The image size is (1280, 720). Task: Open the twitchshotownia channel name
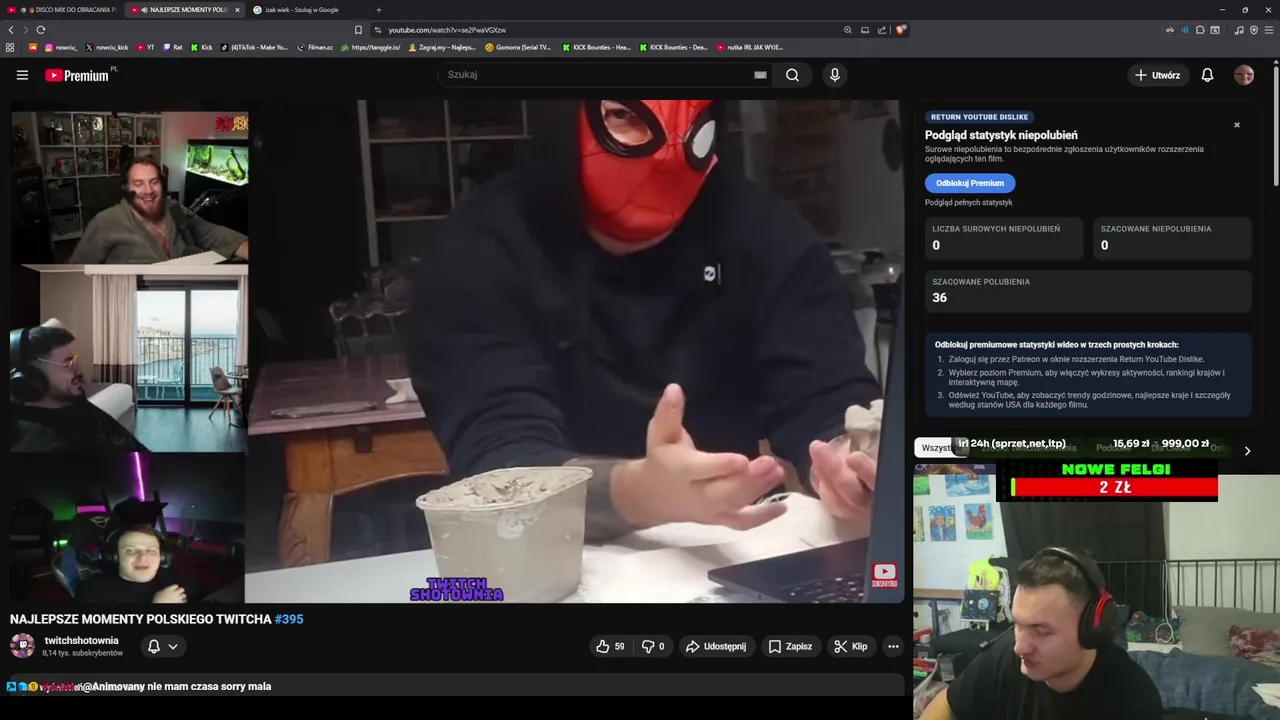point(82,640)
